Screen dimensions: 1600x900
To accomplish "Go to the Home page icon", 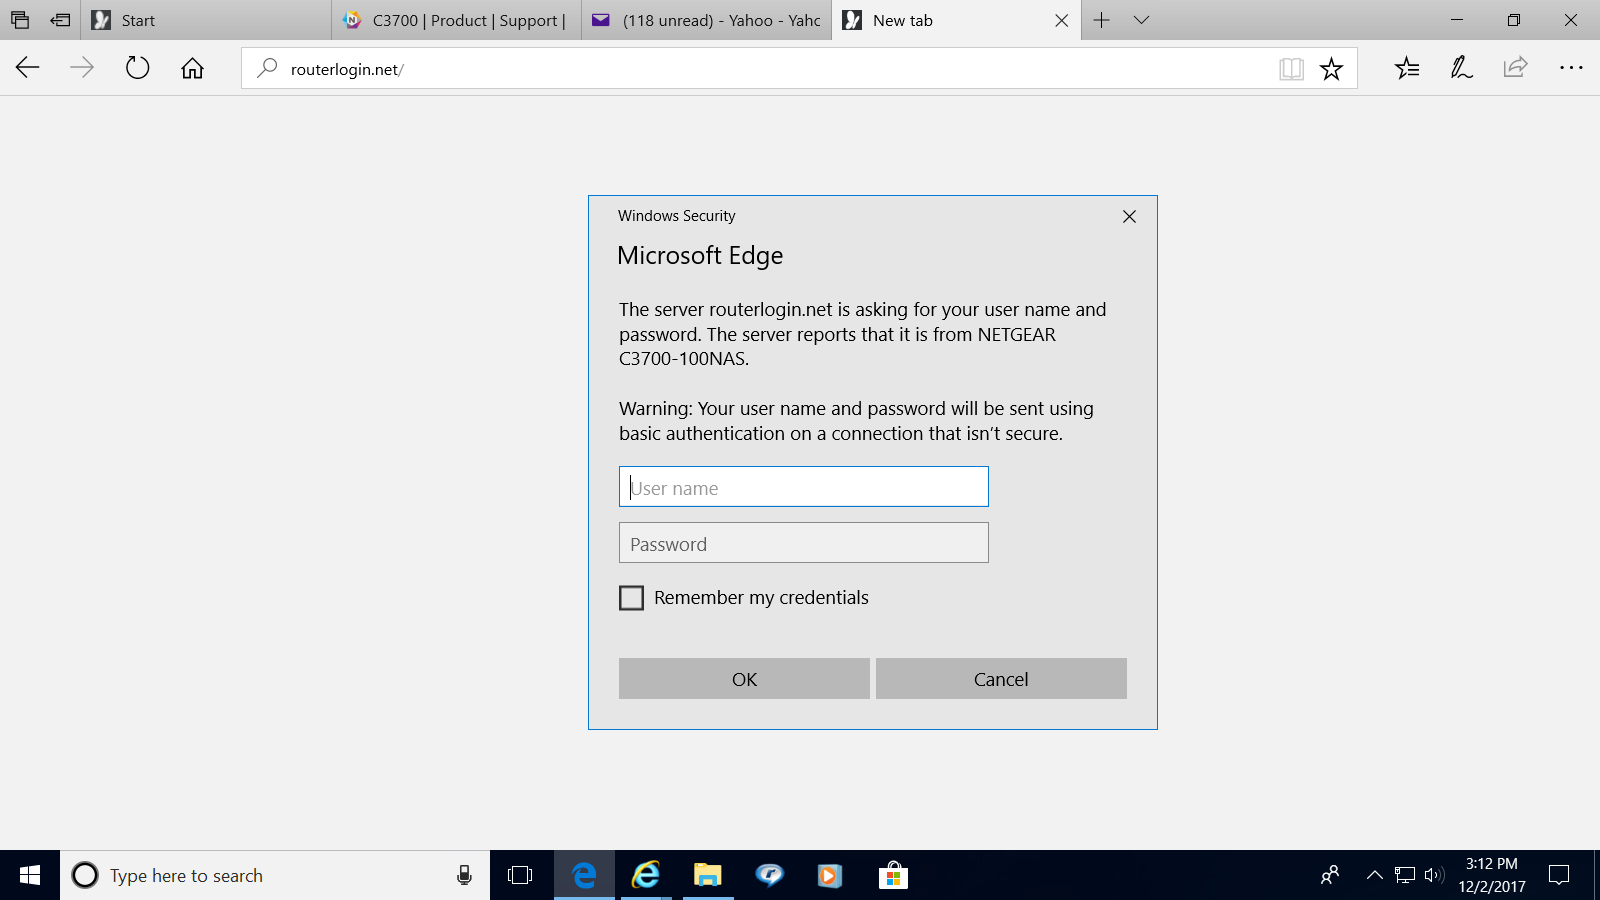I will click(x=192, y=68).
